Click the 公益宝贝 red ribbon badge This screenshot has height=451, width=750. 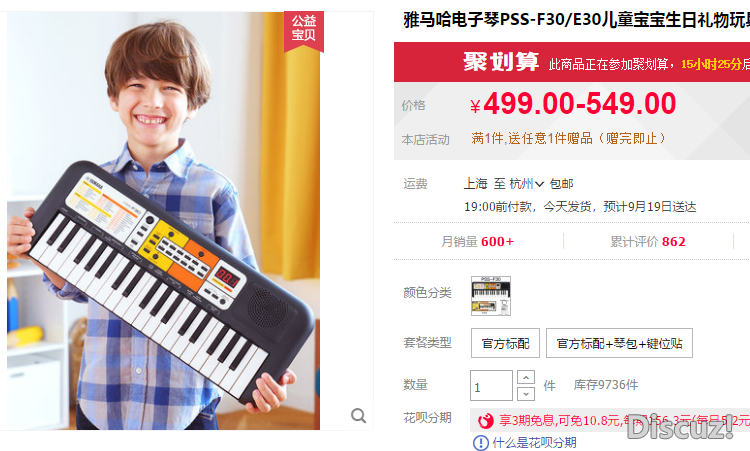coord(304,31)
